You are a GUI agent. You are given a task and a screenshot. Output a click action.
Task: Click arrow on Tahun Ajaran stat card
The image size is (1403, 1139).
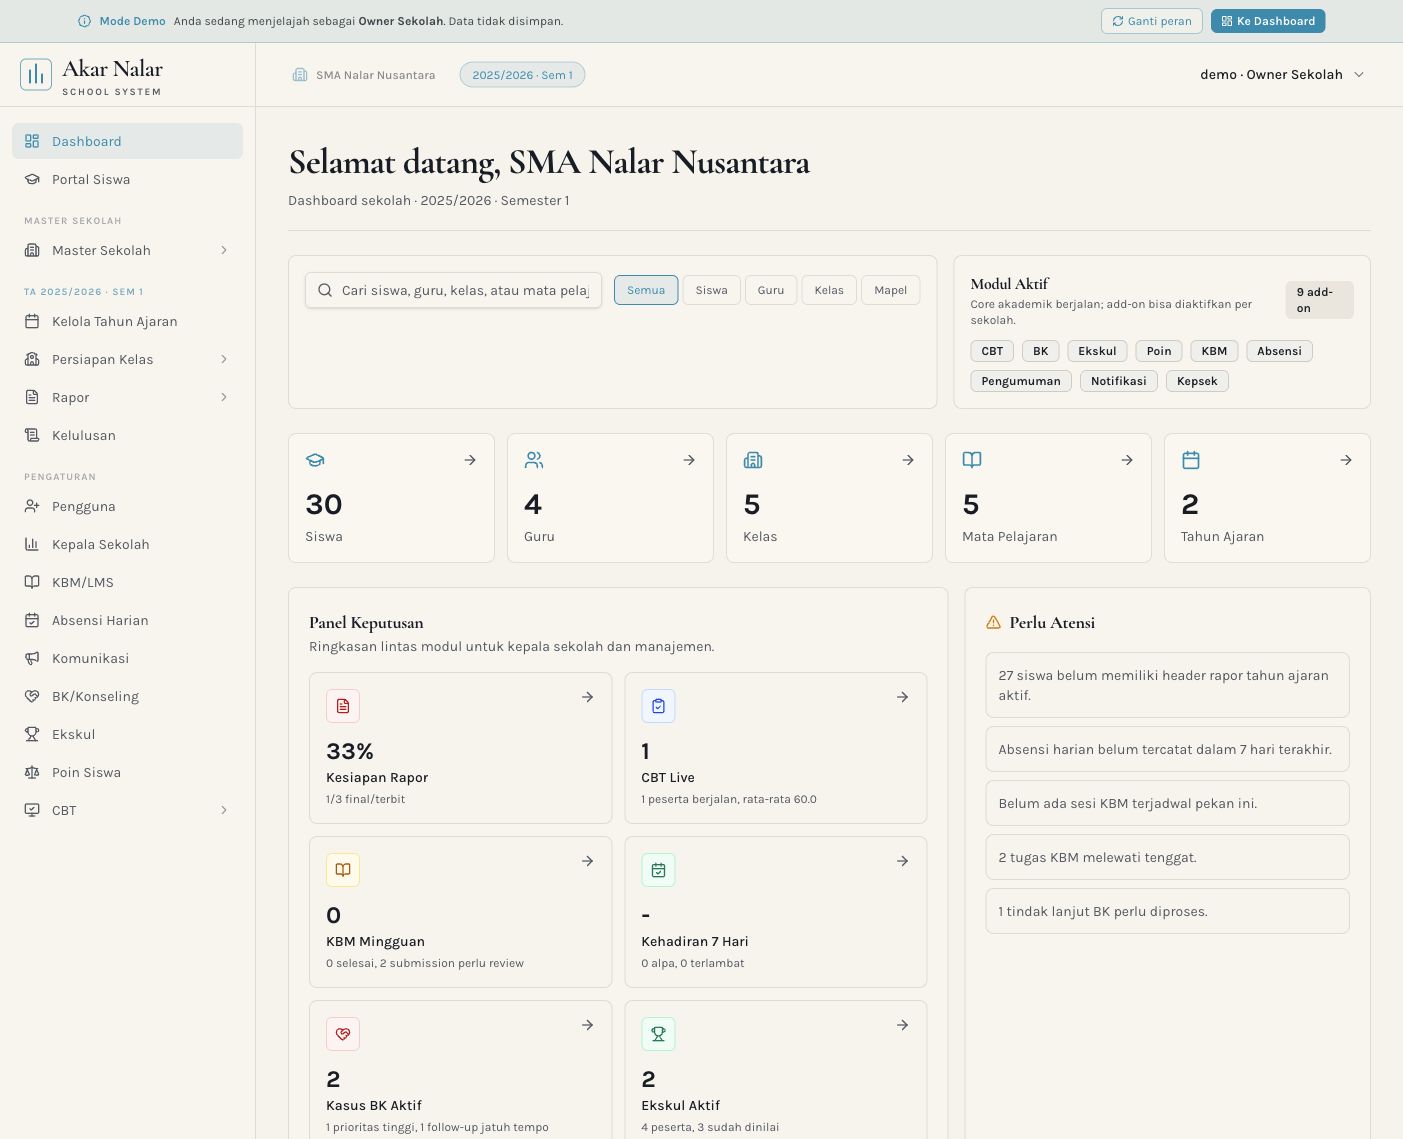1346,460
